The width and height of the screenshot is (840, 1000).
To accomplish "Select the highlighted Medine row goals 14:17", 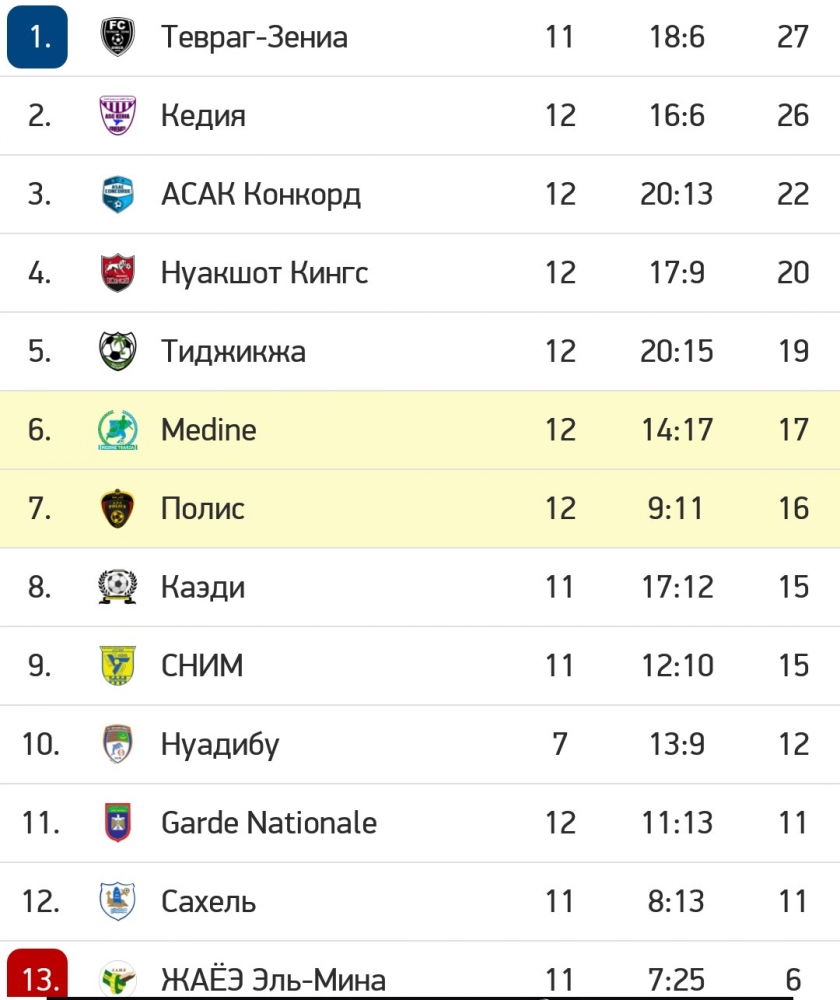I will pyautogui.click(x=677, y=430).
